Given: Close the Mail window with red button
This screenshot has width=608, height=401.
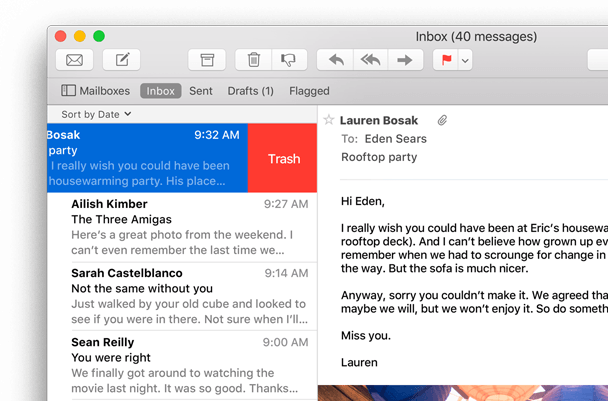Looking at the screenshot, I should click(60, 36).
